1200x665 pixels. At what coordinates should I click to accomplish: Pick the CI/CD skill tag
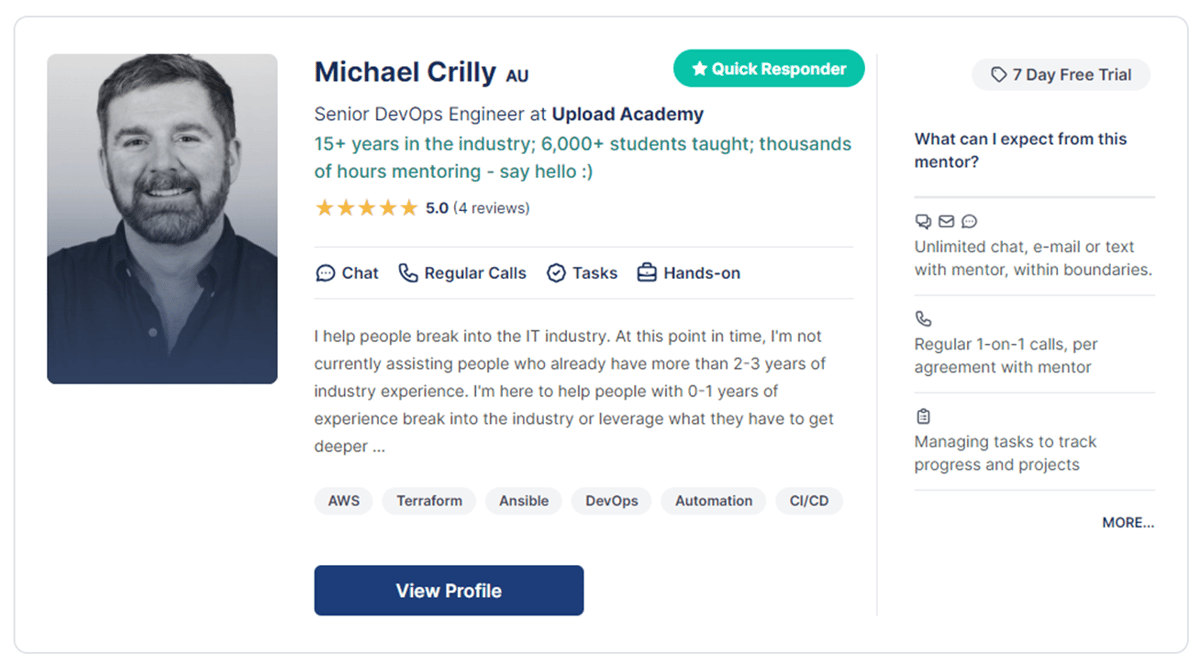(809, 501)
